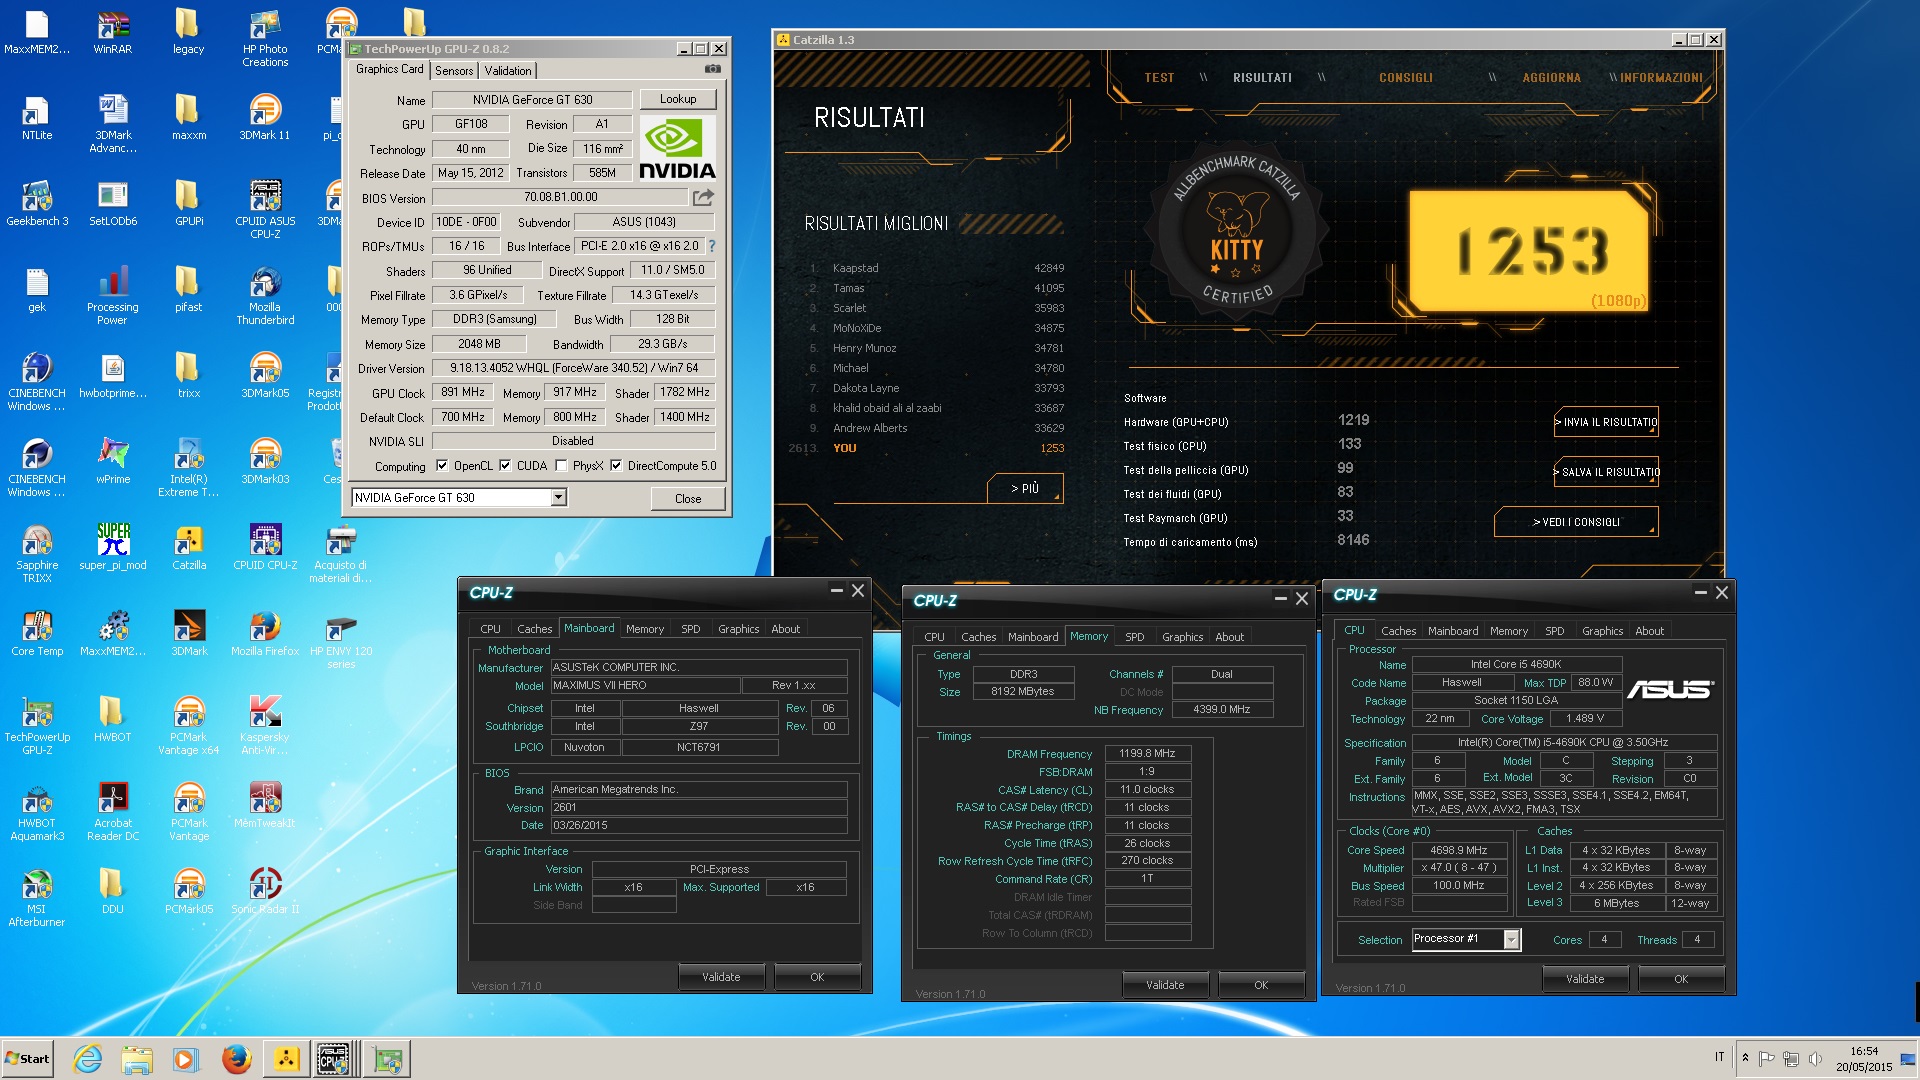The height and width of the screenshot is (1080, 1920).
Task: Open the PCMark Vantage x64 desktop shortcut
Action: coord(188,726)
